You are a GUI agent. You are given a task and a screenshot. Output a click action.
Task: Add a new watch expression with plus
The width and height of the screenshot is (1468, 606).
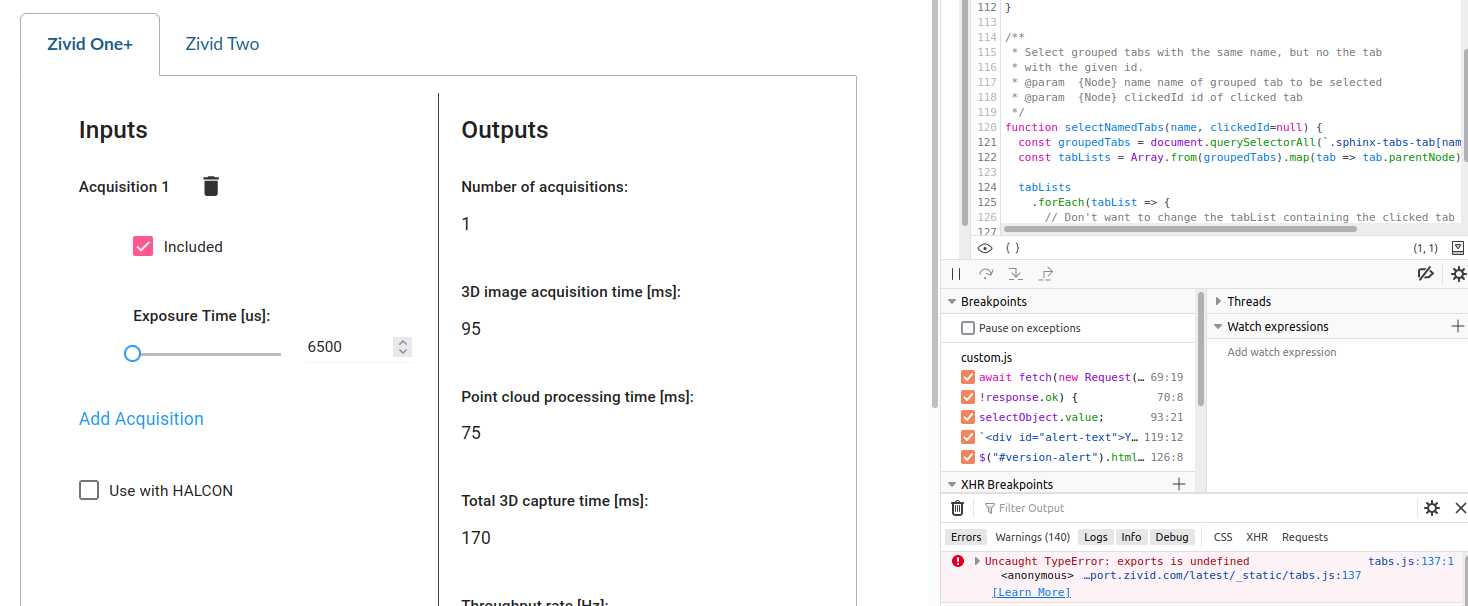[1458, 326]
